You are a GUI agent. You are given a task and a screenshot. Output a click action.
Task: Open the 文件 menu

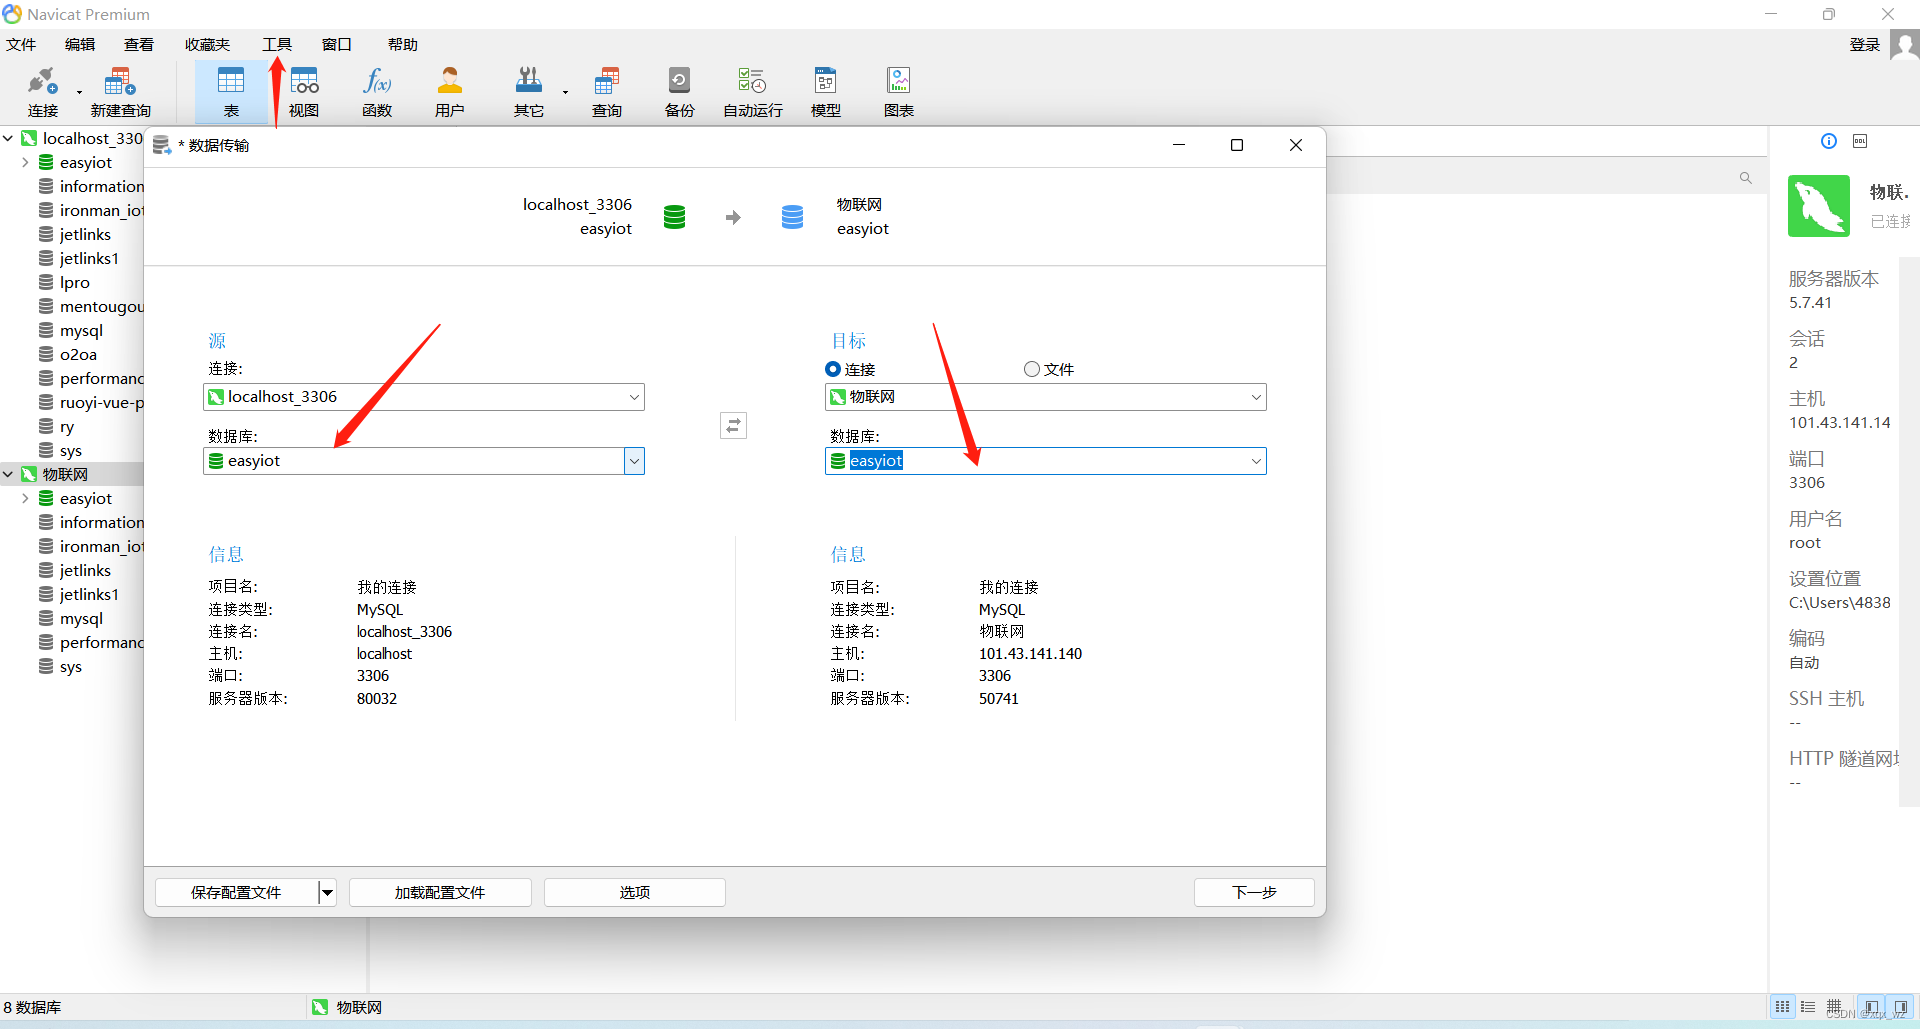[21, 45]
